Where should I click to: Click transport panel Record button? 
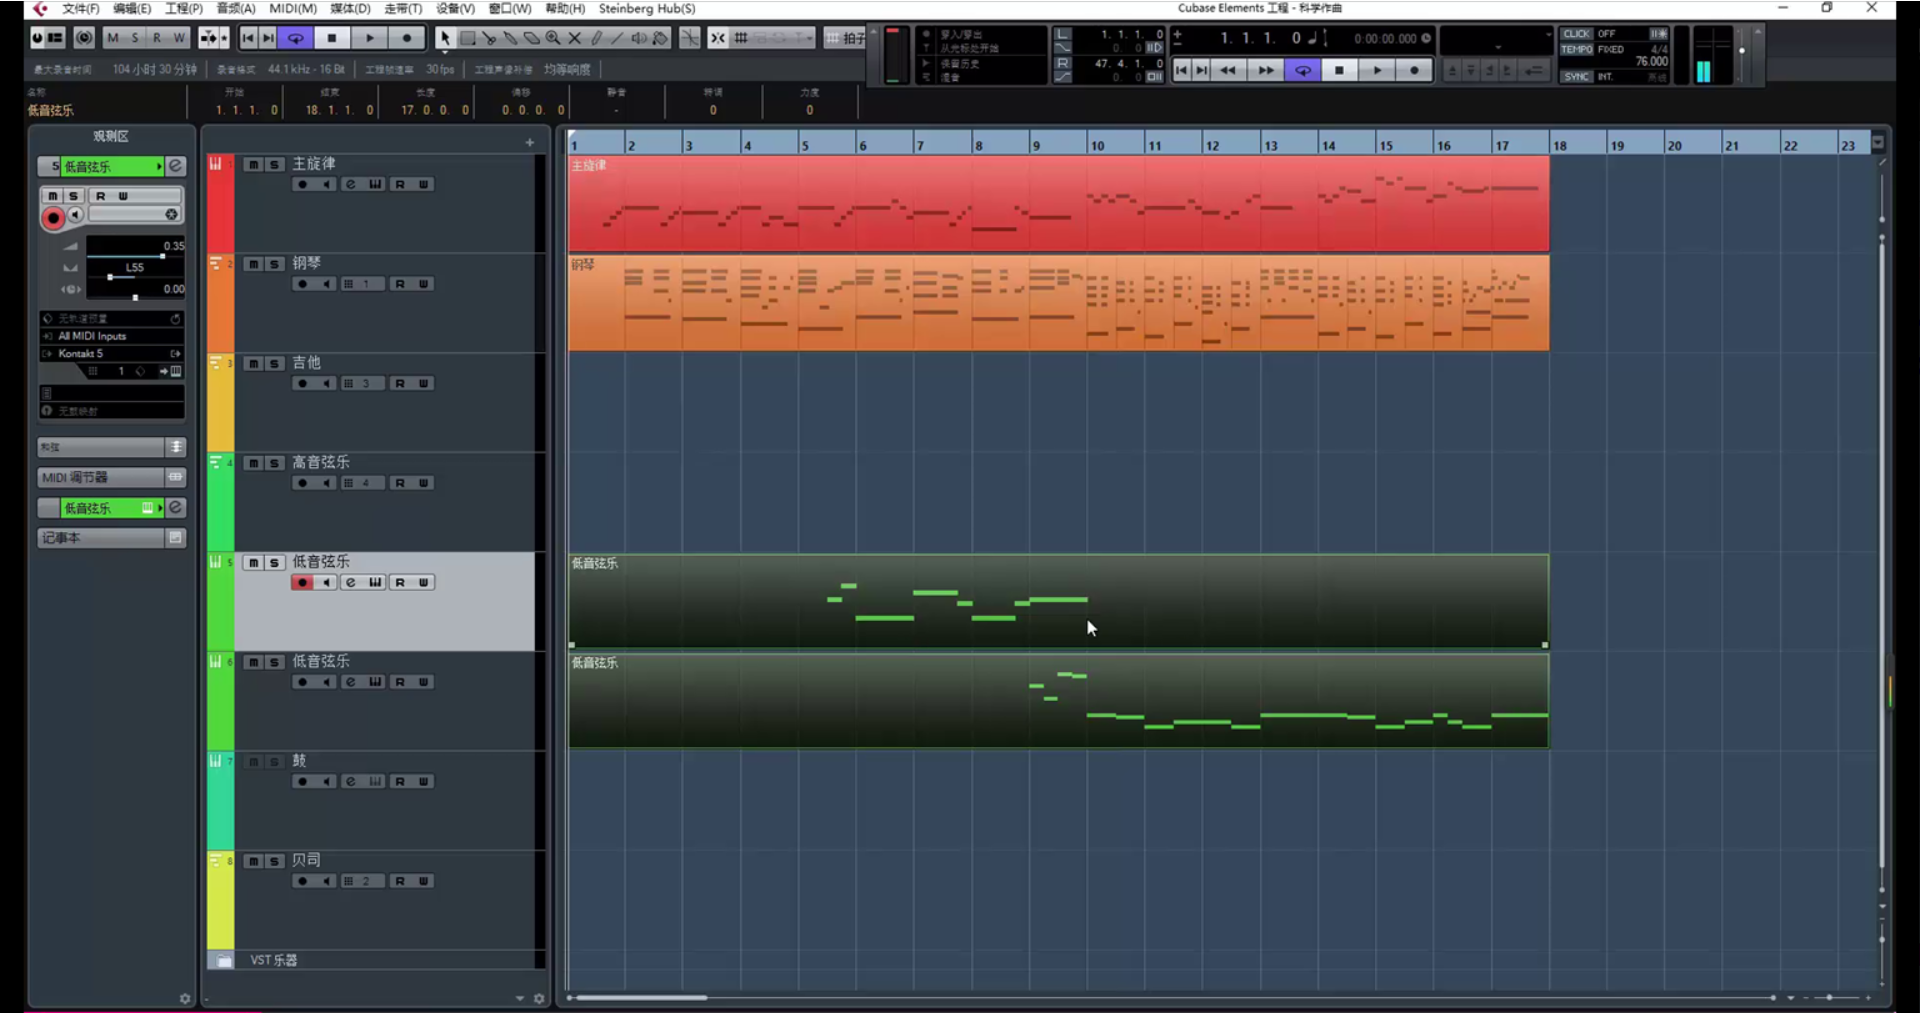1414,70
